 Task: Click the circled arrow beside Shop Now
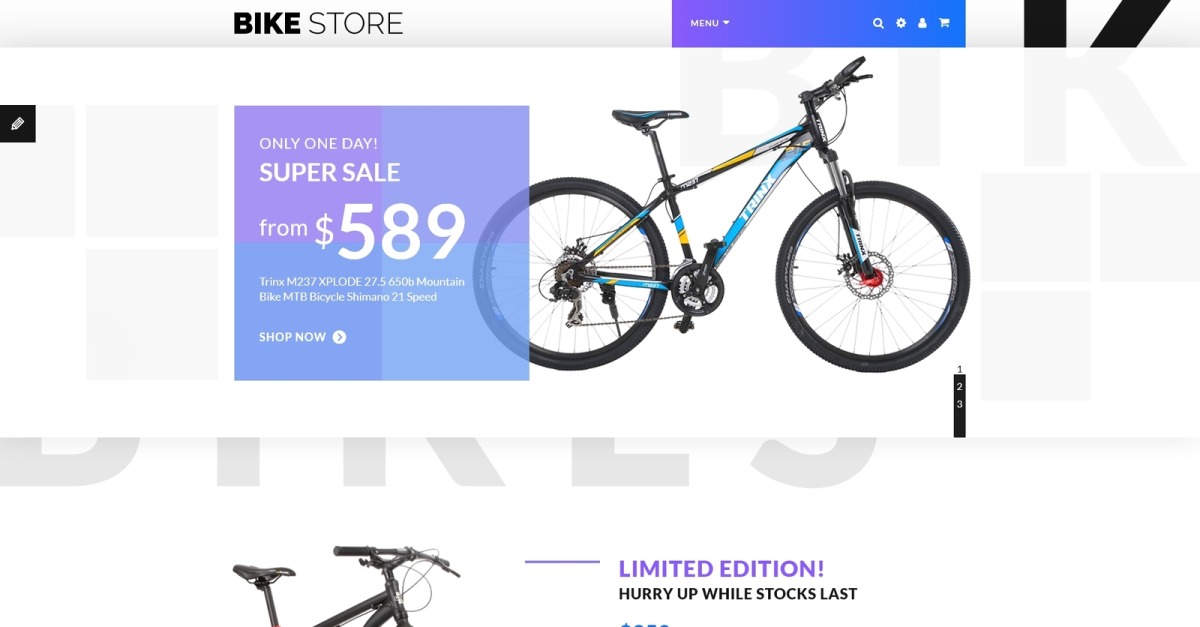pyautogui.click(x=339, y=337)
